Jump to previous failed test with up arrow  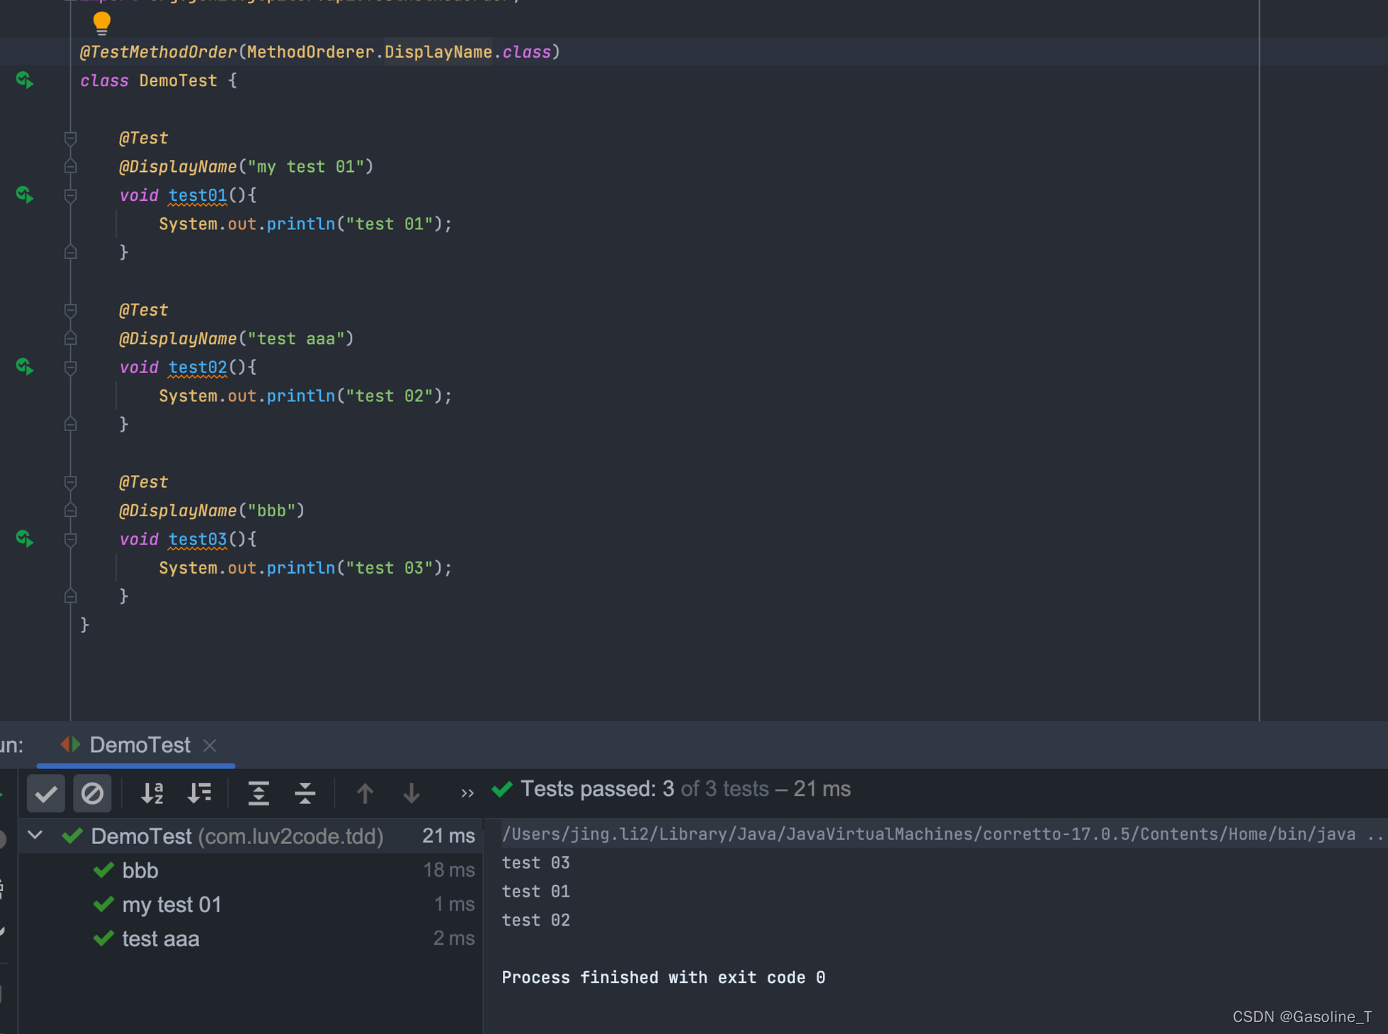[365, 793]
